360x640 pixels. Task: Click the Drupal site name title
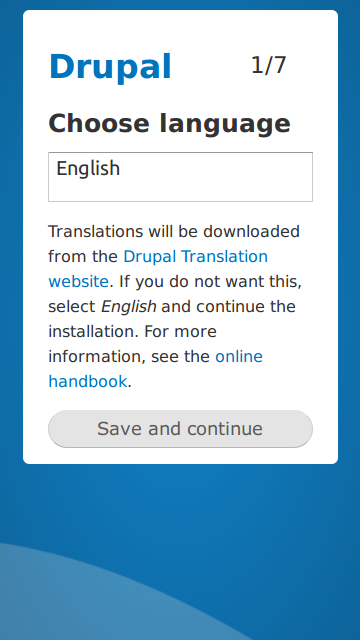coord(110,67)
